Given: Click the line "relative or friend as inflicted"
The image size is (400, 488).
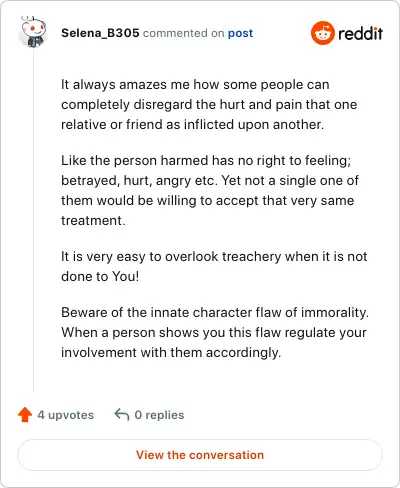Looking at the screenshot, I should coord(192,124).
